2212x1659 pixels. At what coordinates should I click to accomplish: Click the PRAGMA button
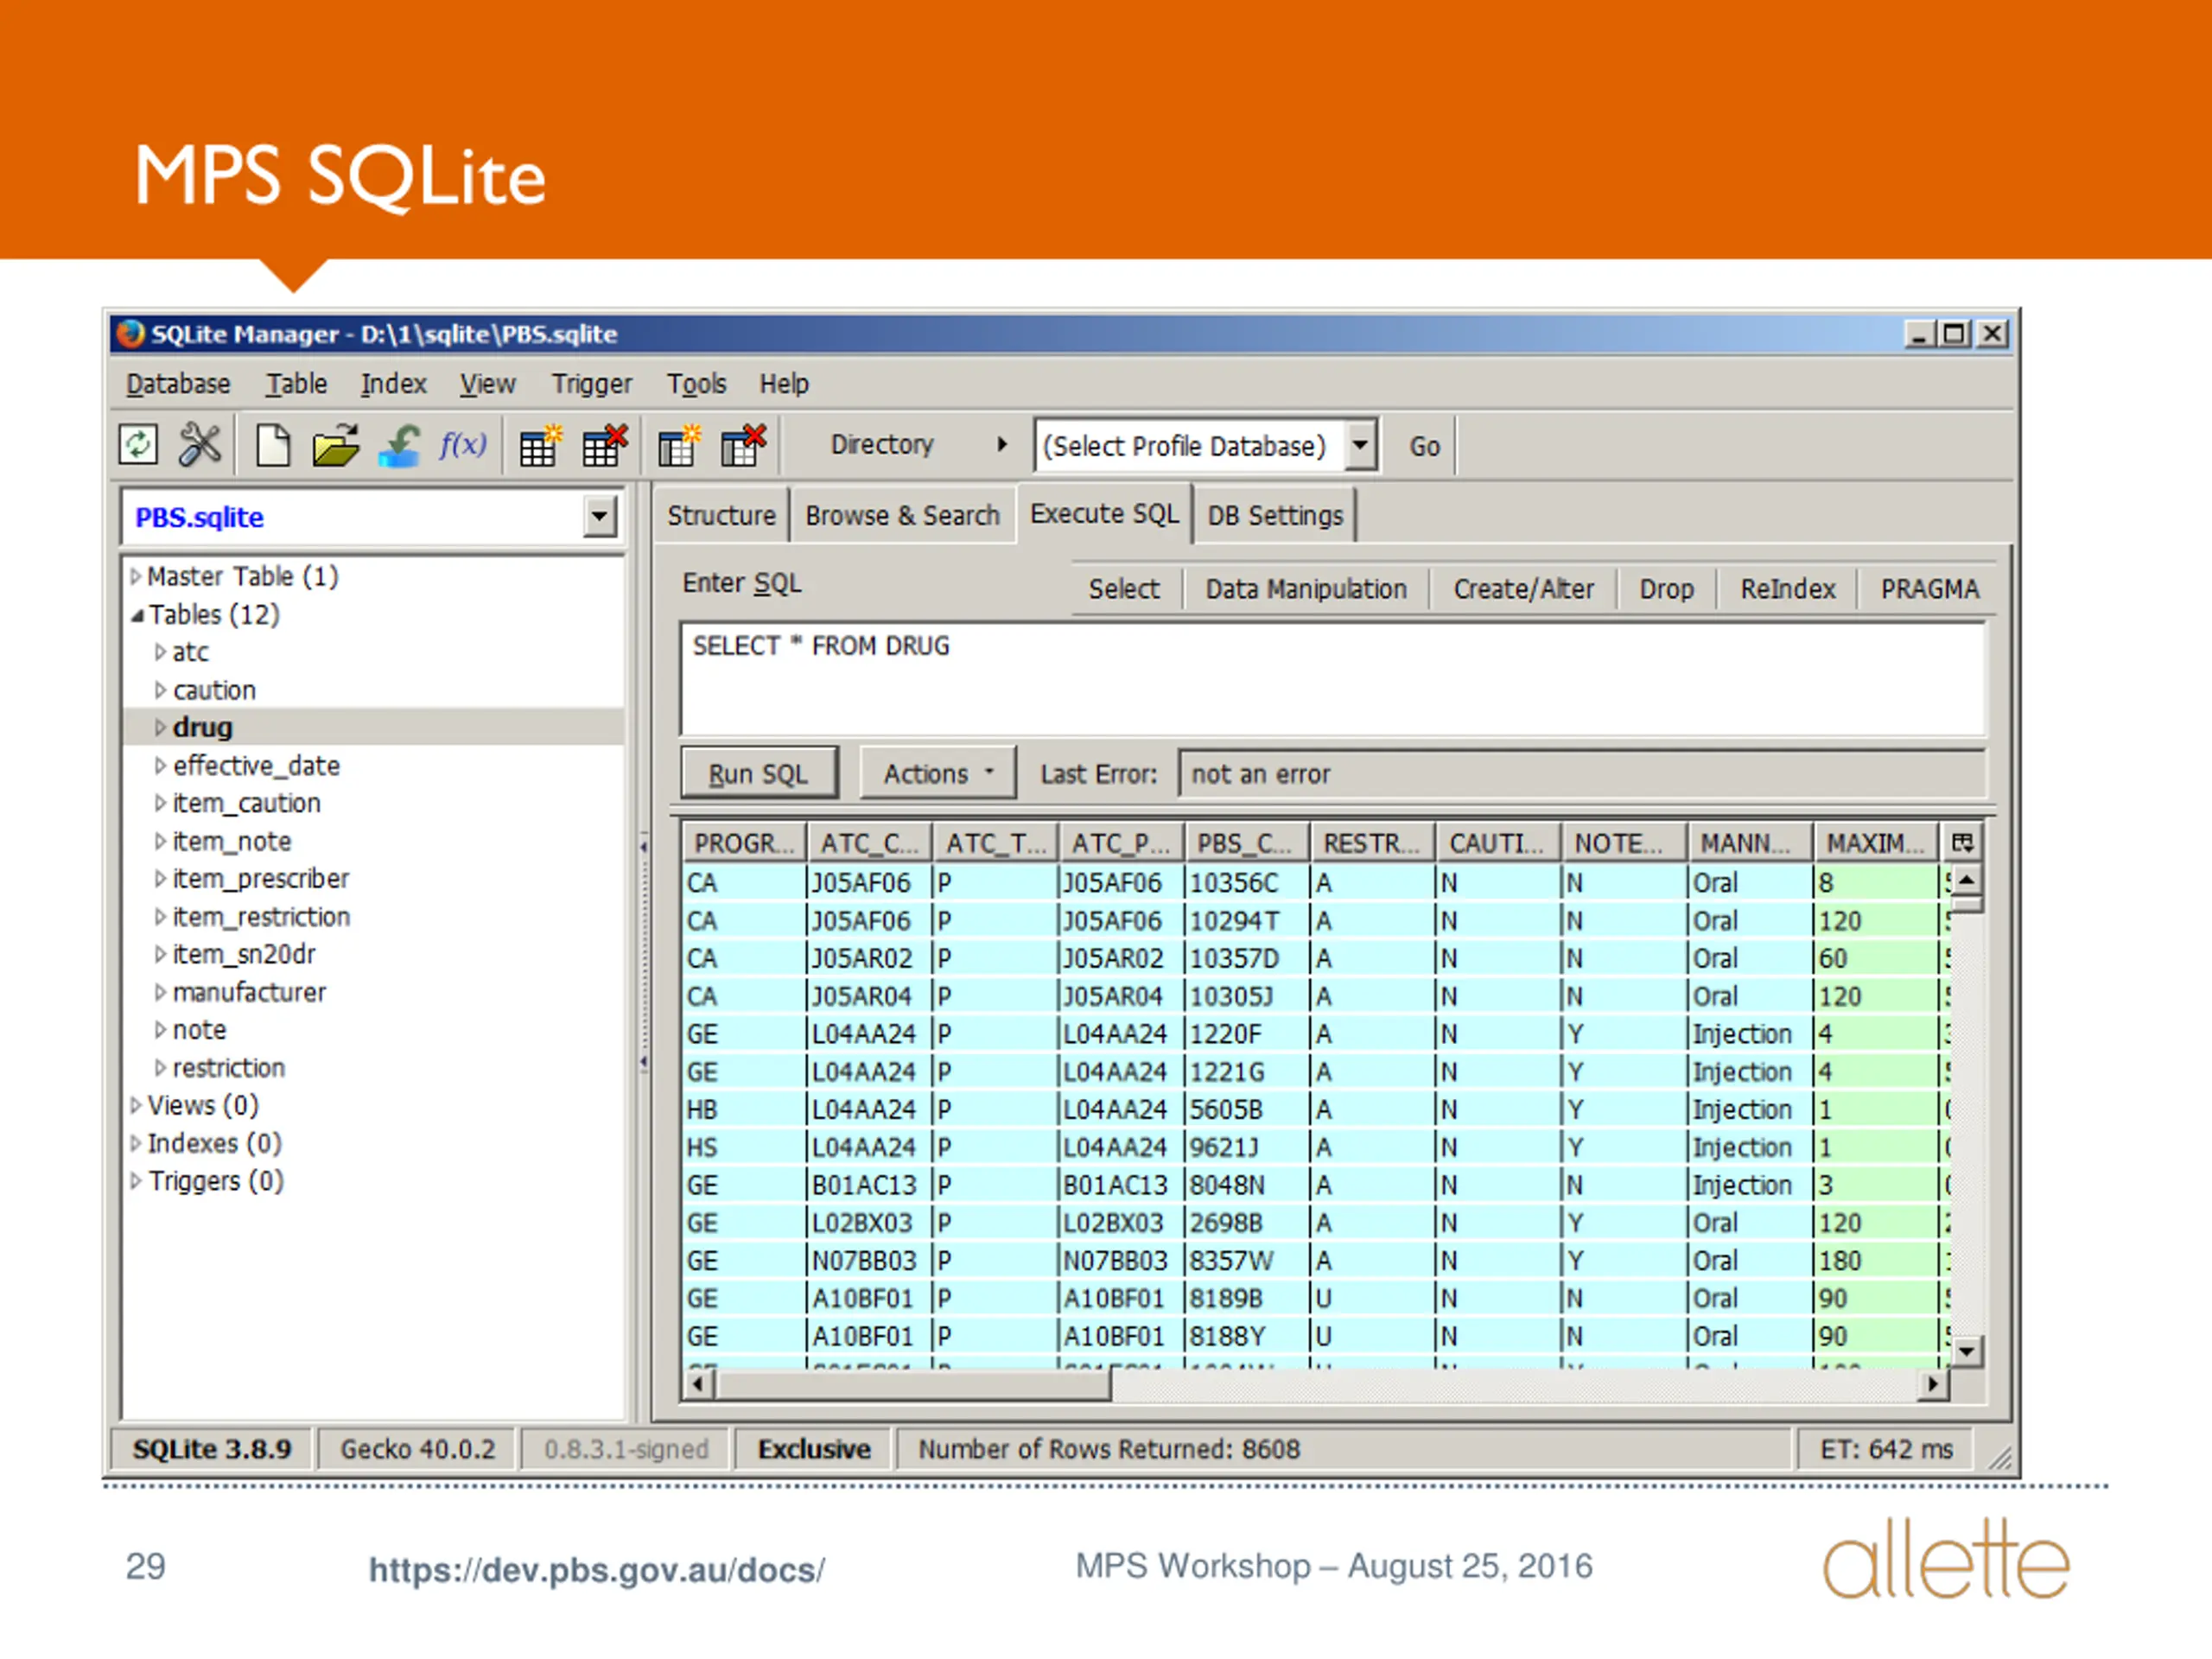[1929, 589]
